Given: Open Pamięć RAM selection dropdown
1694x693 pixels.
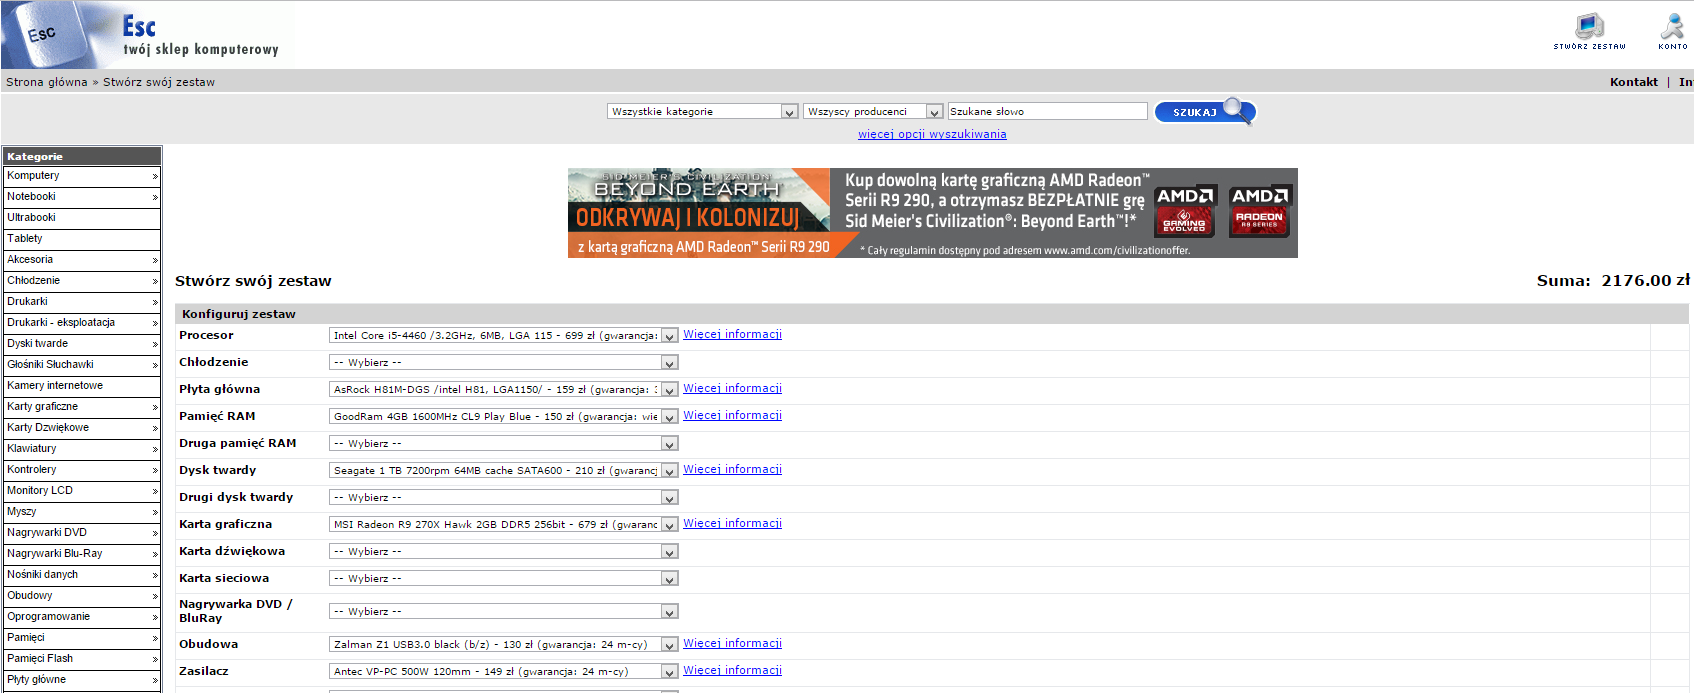Looking at the screenshot, I should (504, 416).
